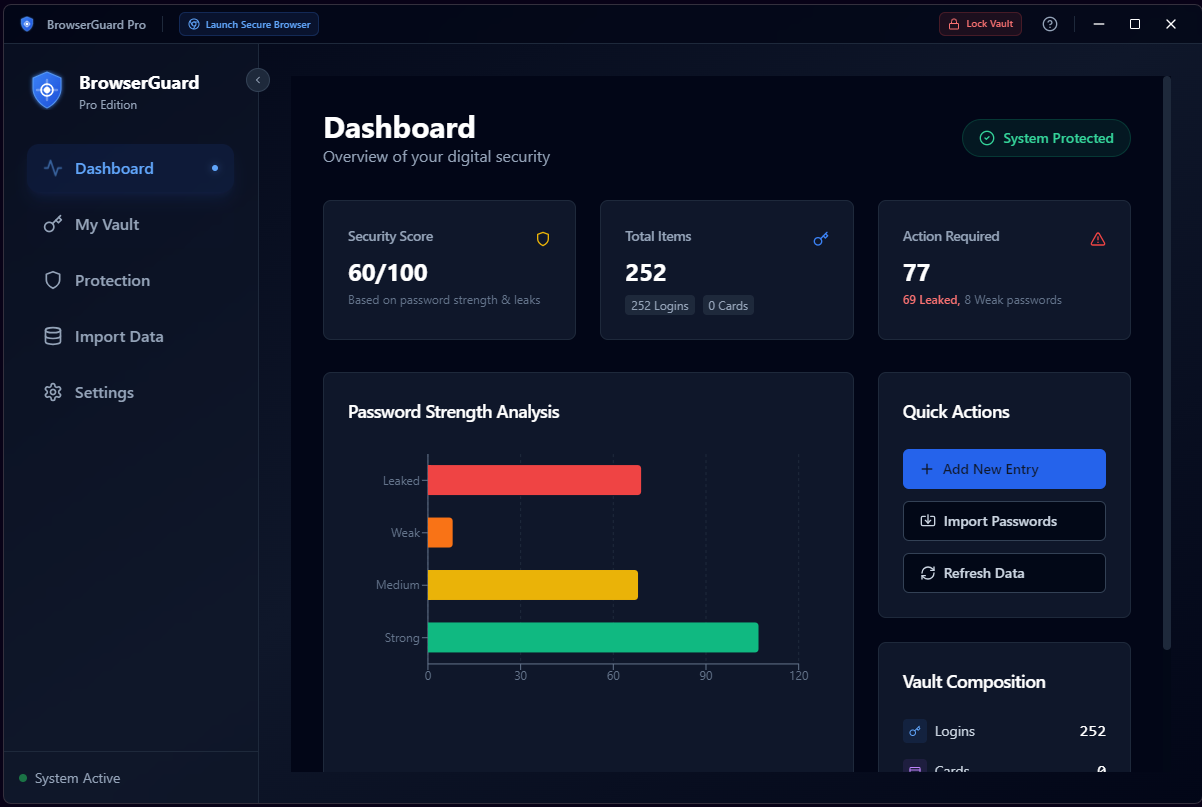Click the help question mark icon
The width and height of the screenshot is (1202, 807).
point(1049,24)
